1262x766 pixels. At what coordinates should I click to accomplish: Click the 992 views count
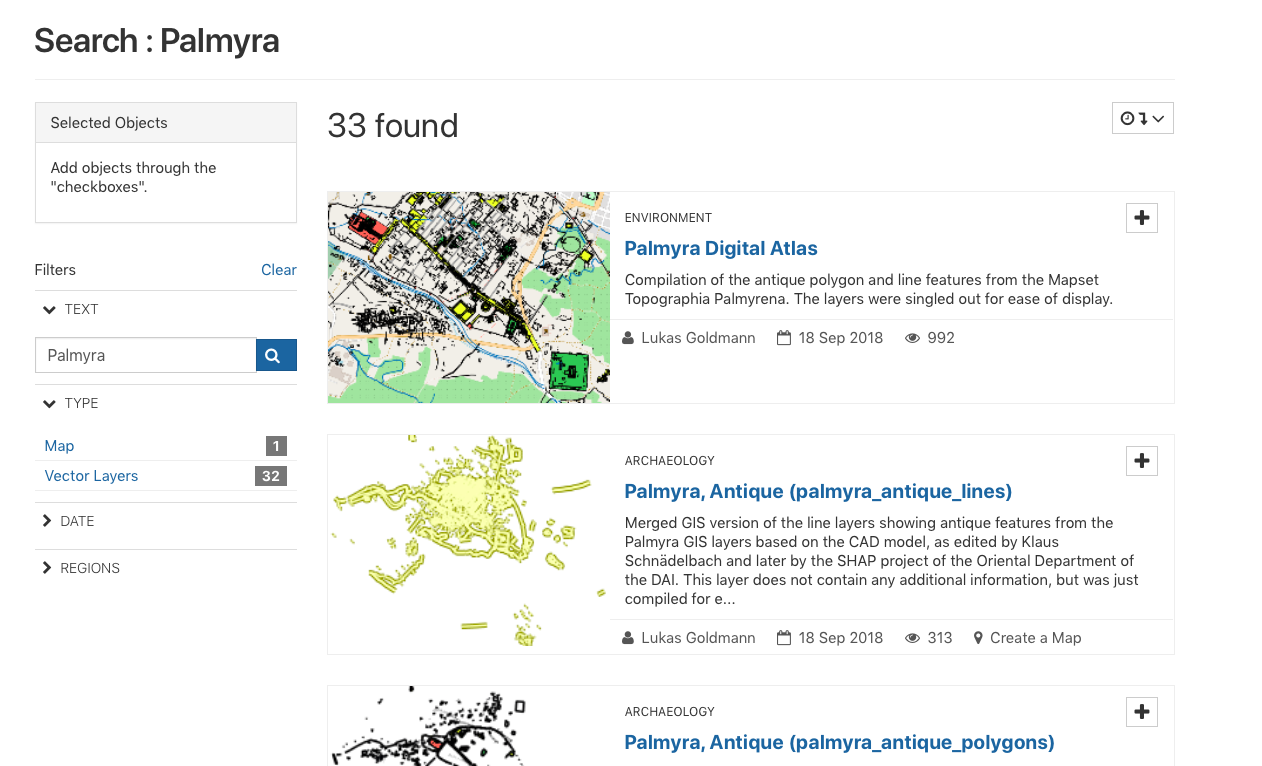[x=941, y=338]
